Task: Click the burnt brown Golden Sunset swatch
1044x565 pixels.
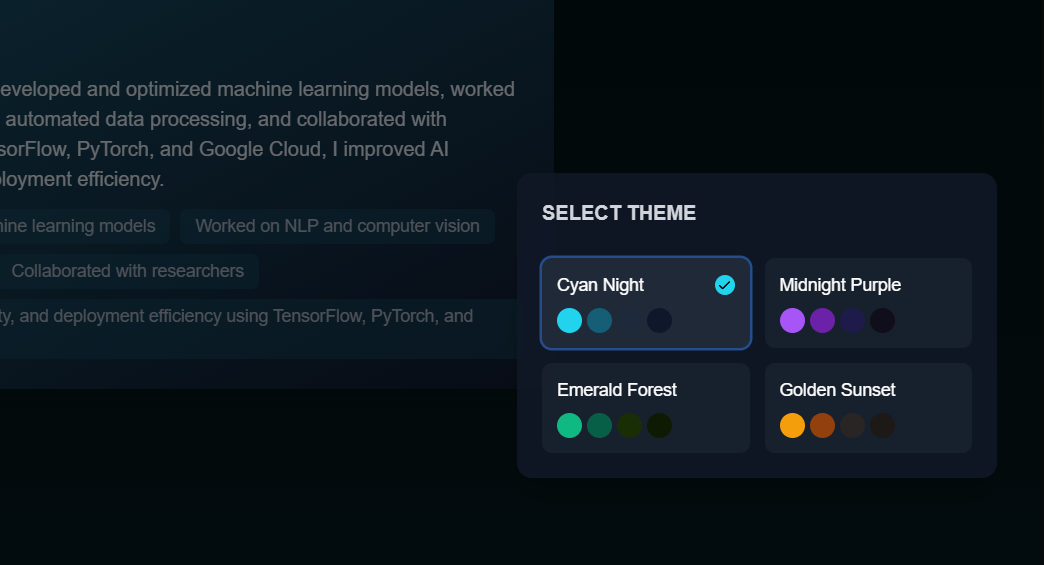Action: point(822,425)
